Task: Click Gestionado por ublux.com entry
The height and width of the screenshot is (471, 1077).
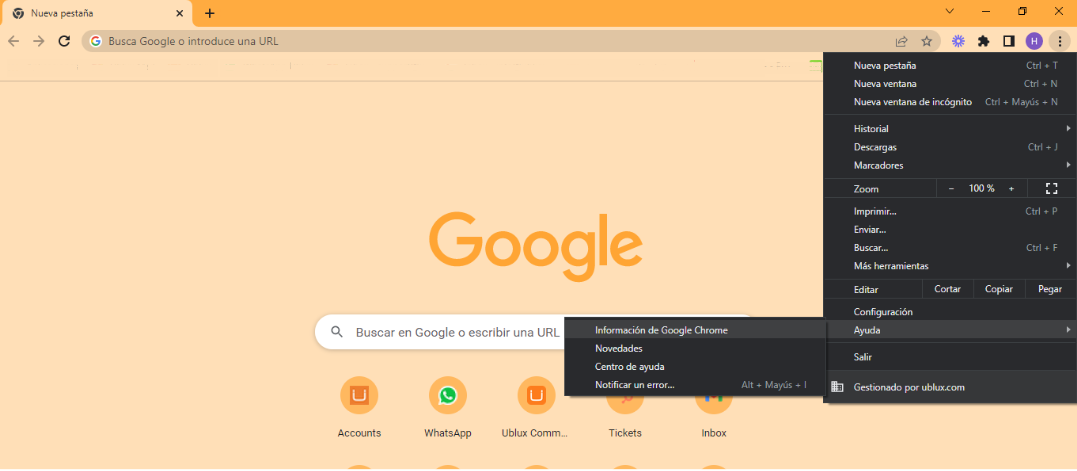Action: (x=949, y=387)
